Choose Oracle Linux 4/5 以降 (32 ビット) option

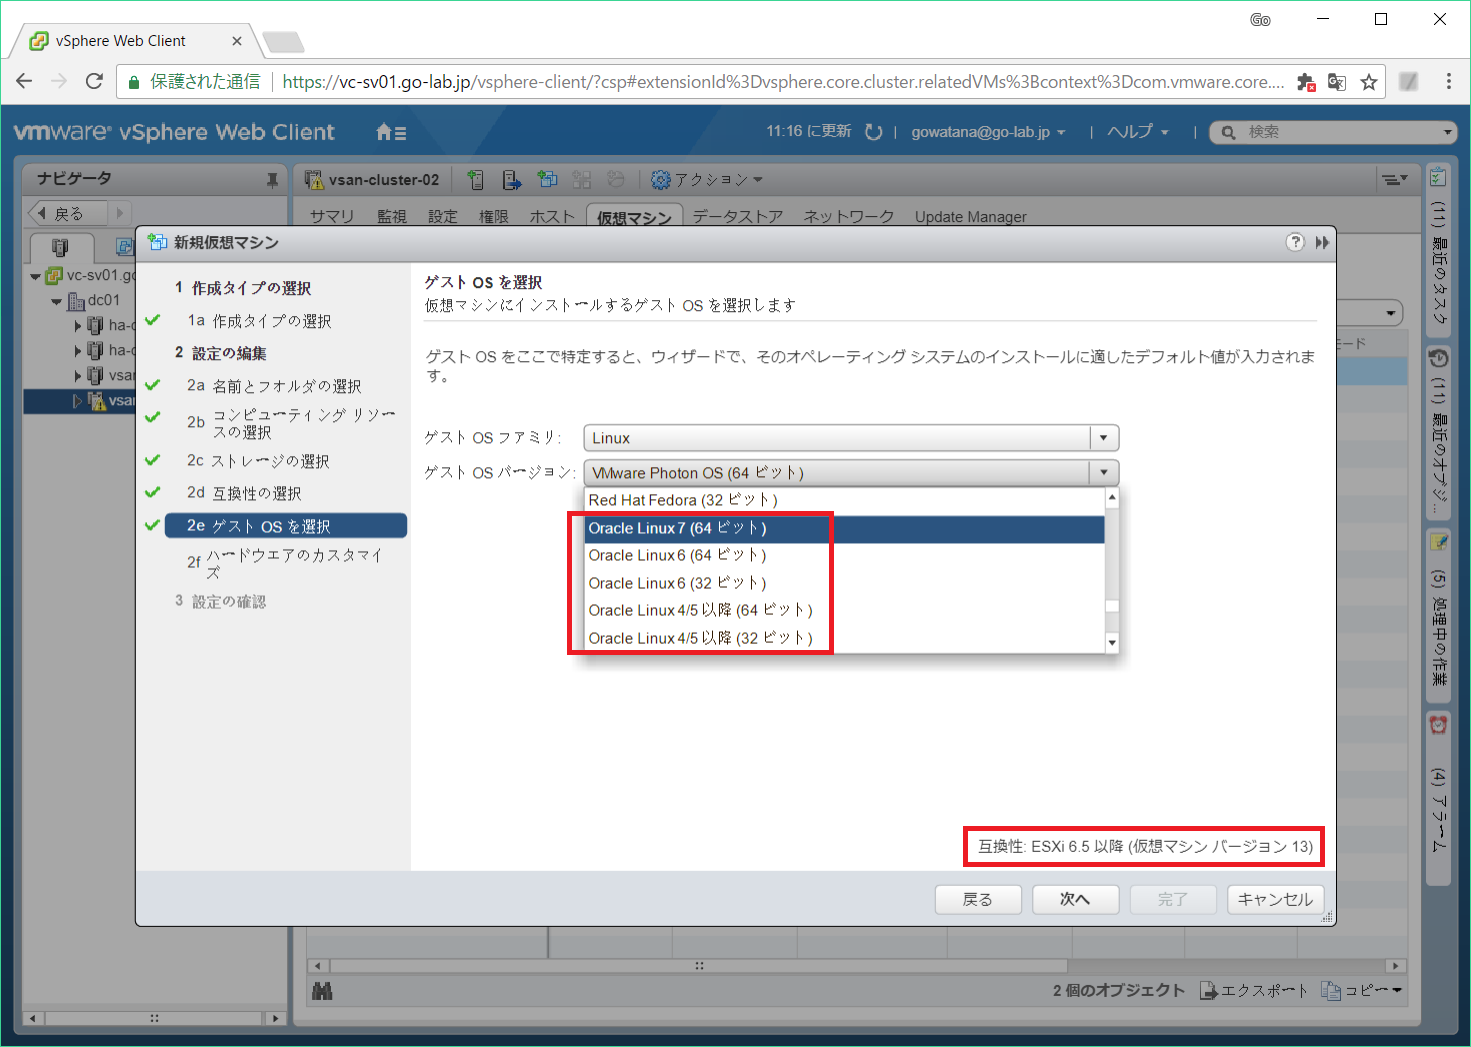[x=845, y=638]
